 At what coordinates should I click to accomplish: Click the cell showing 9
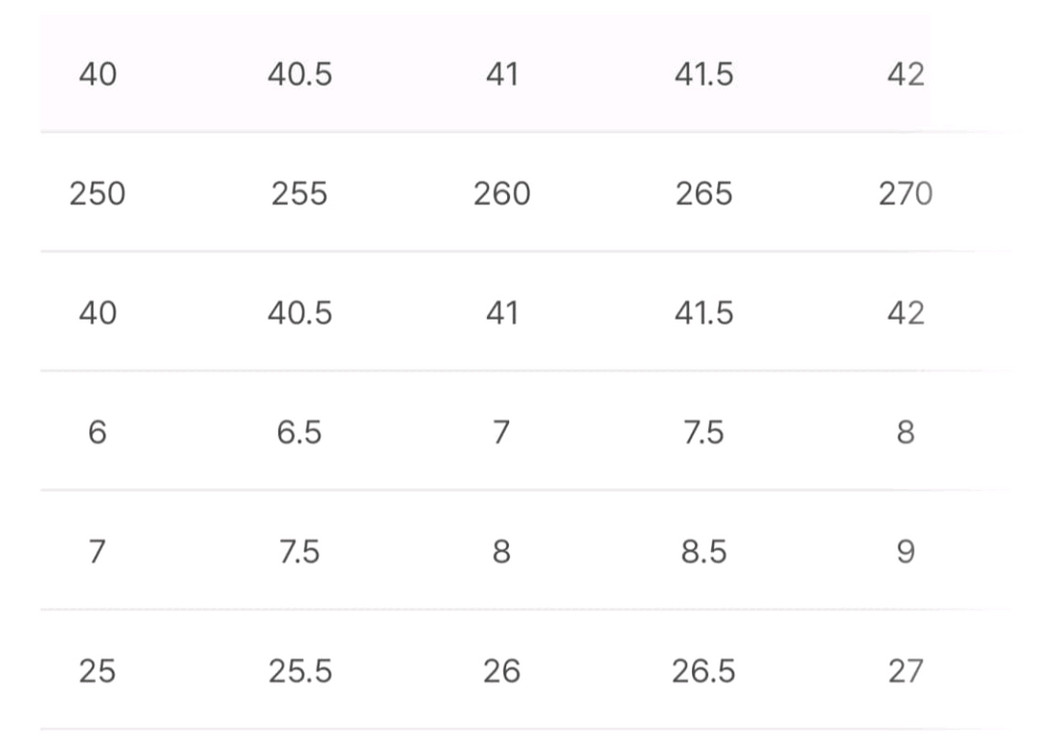905,551
